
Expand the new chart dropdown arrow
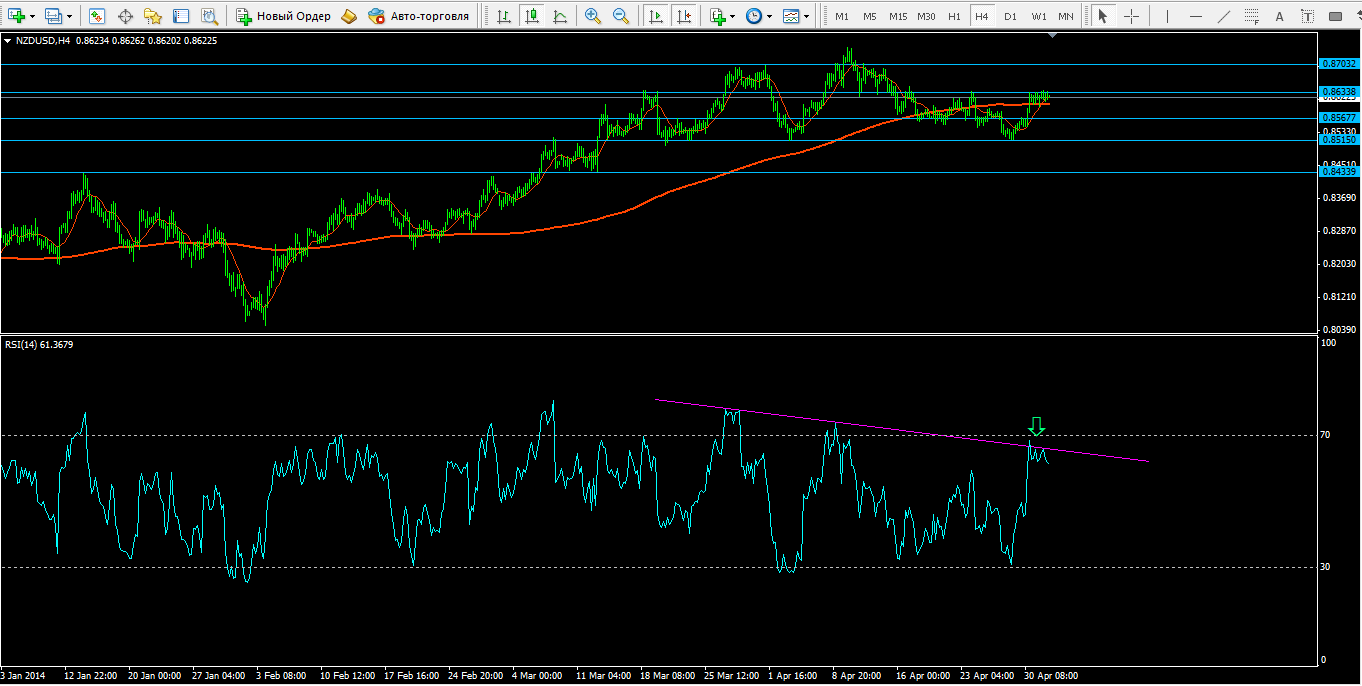pos(34,16)
